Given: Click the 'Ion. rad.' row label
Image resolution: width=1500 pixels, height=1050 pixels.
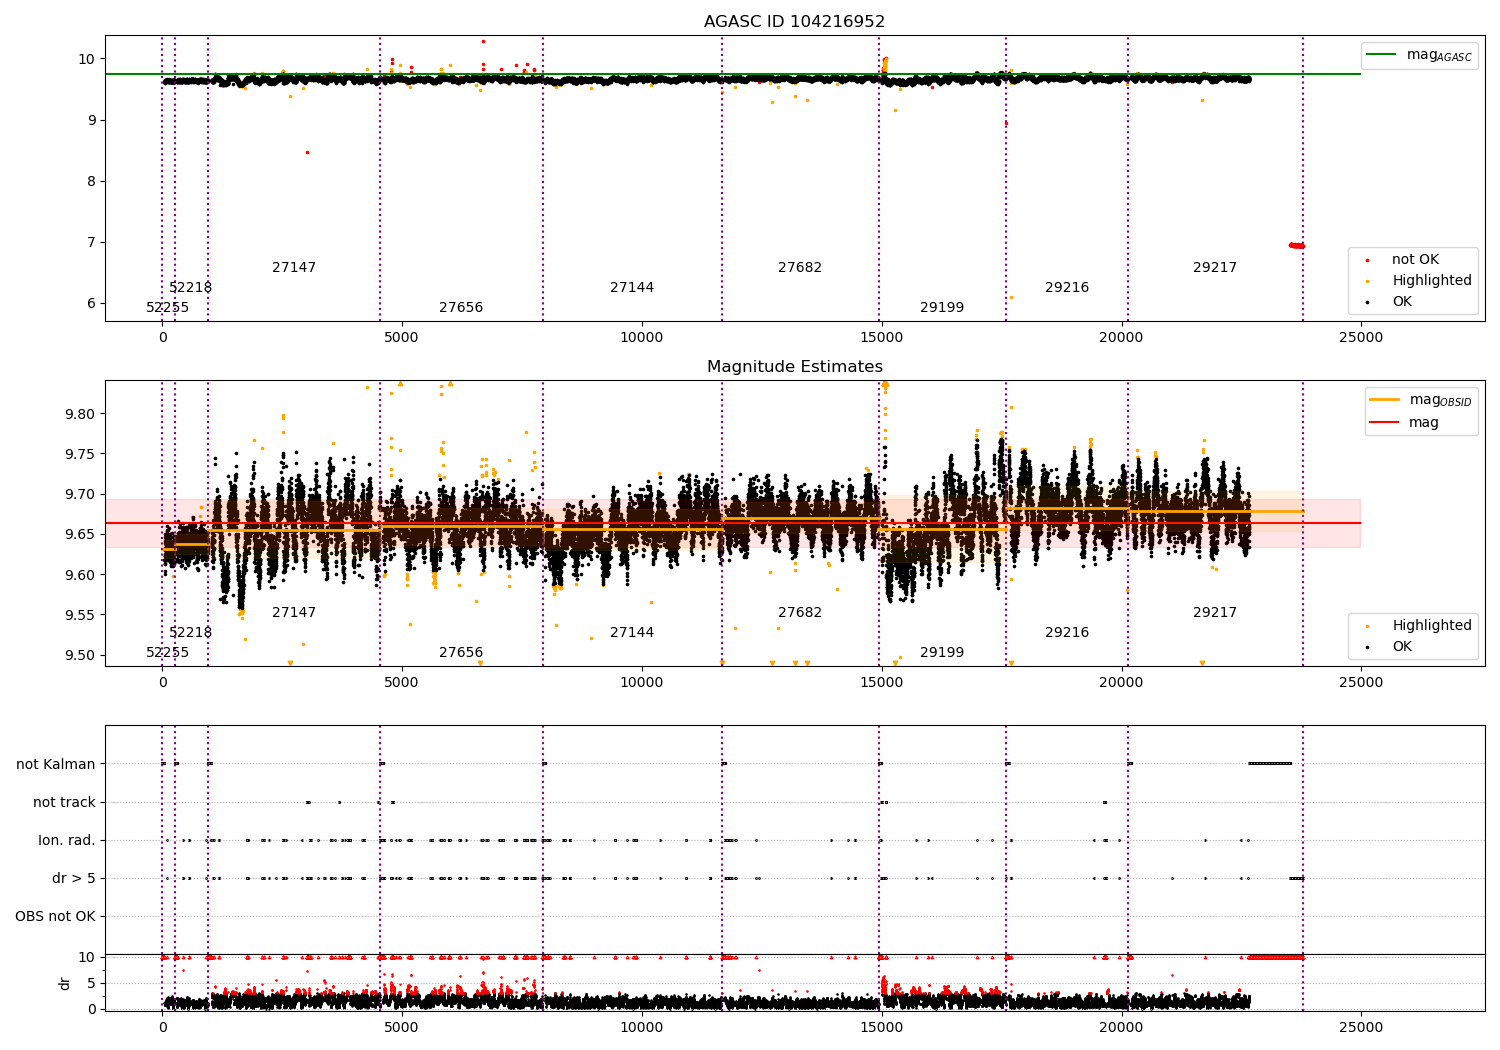Looking at the screenshot, I should (67, 840).
